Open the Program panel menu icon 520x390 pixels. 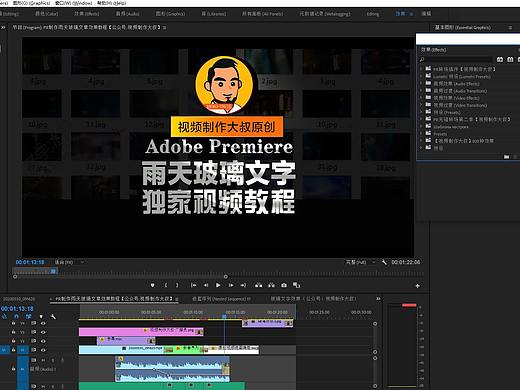pyautogui.click(x=165, y=28)
